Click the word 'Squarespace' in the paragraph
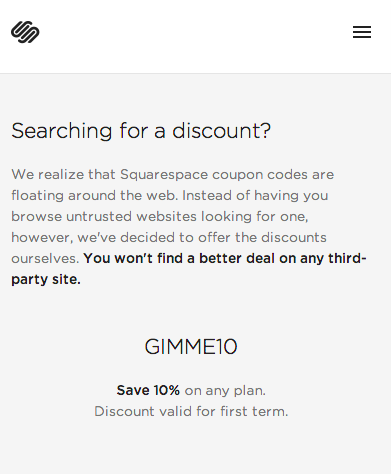The image size is (391, 474). pyautogui.click(x=164, y=175)
